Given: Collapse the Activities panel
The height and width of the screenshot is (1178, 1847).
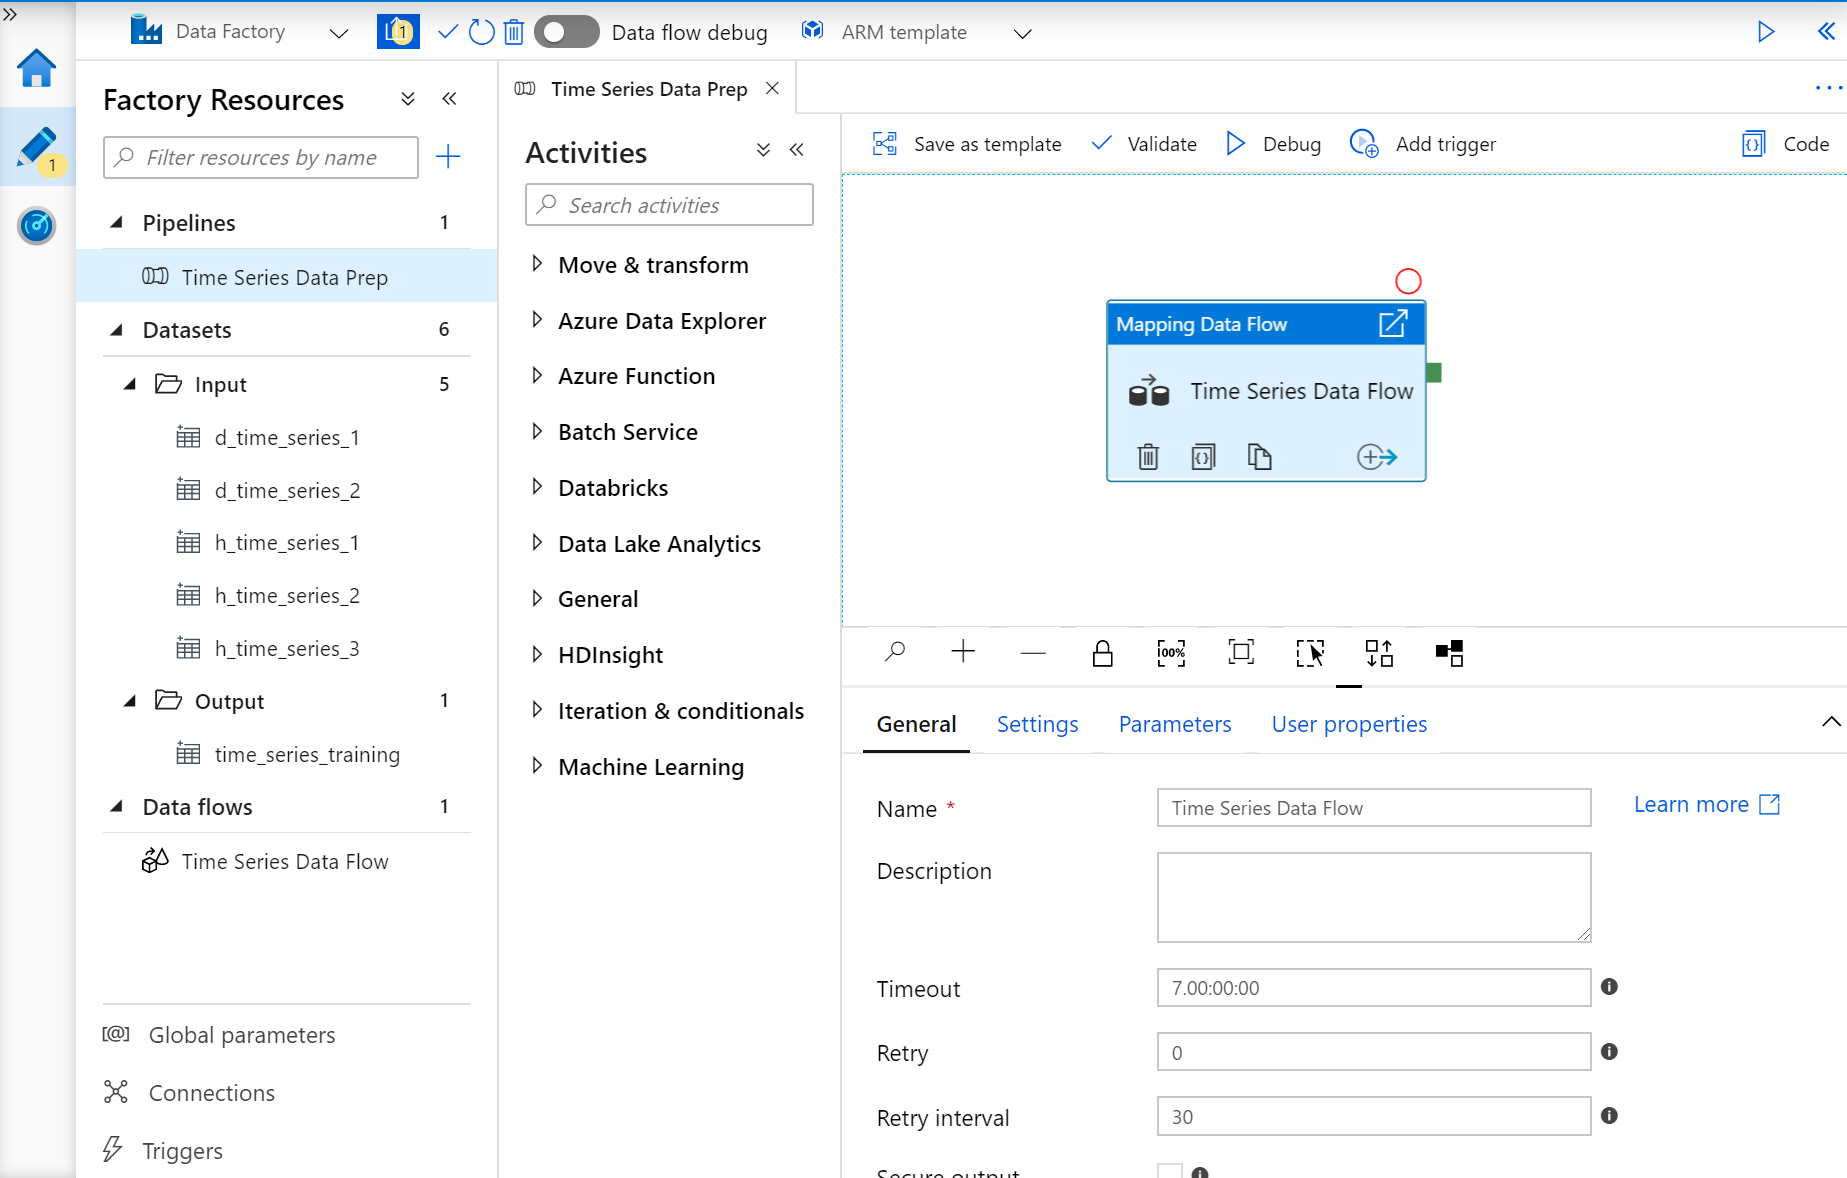Looking at the screenshot, I should click(797, 149).
